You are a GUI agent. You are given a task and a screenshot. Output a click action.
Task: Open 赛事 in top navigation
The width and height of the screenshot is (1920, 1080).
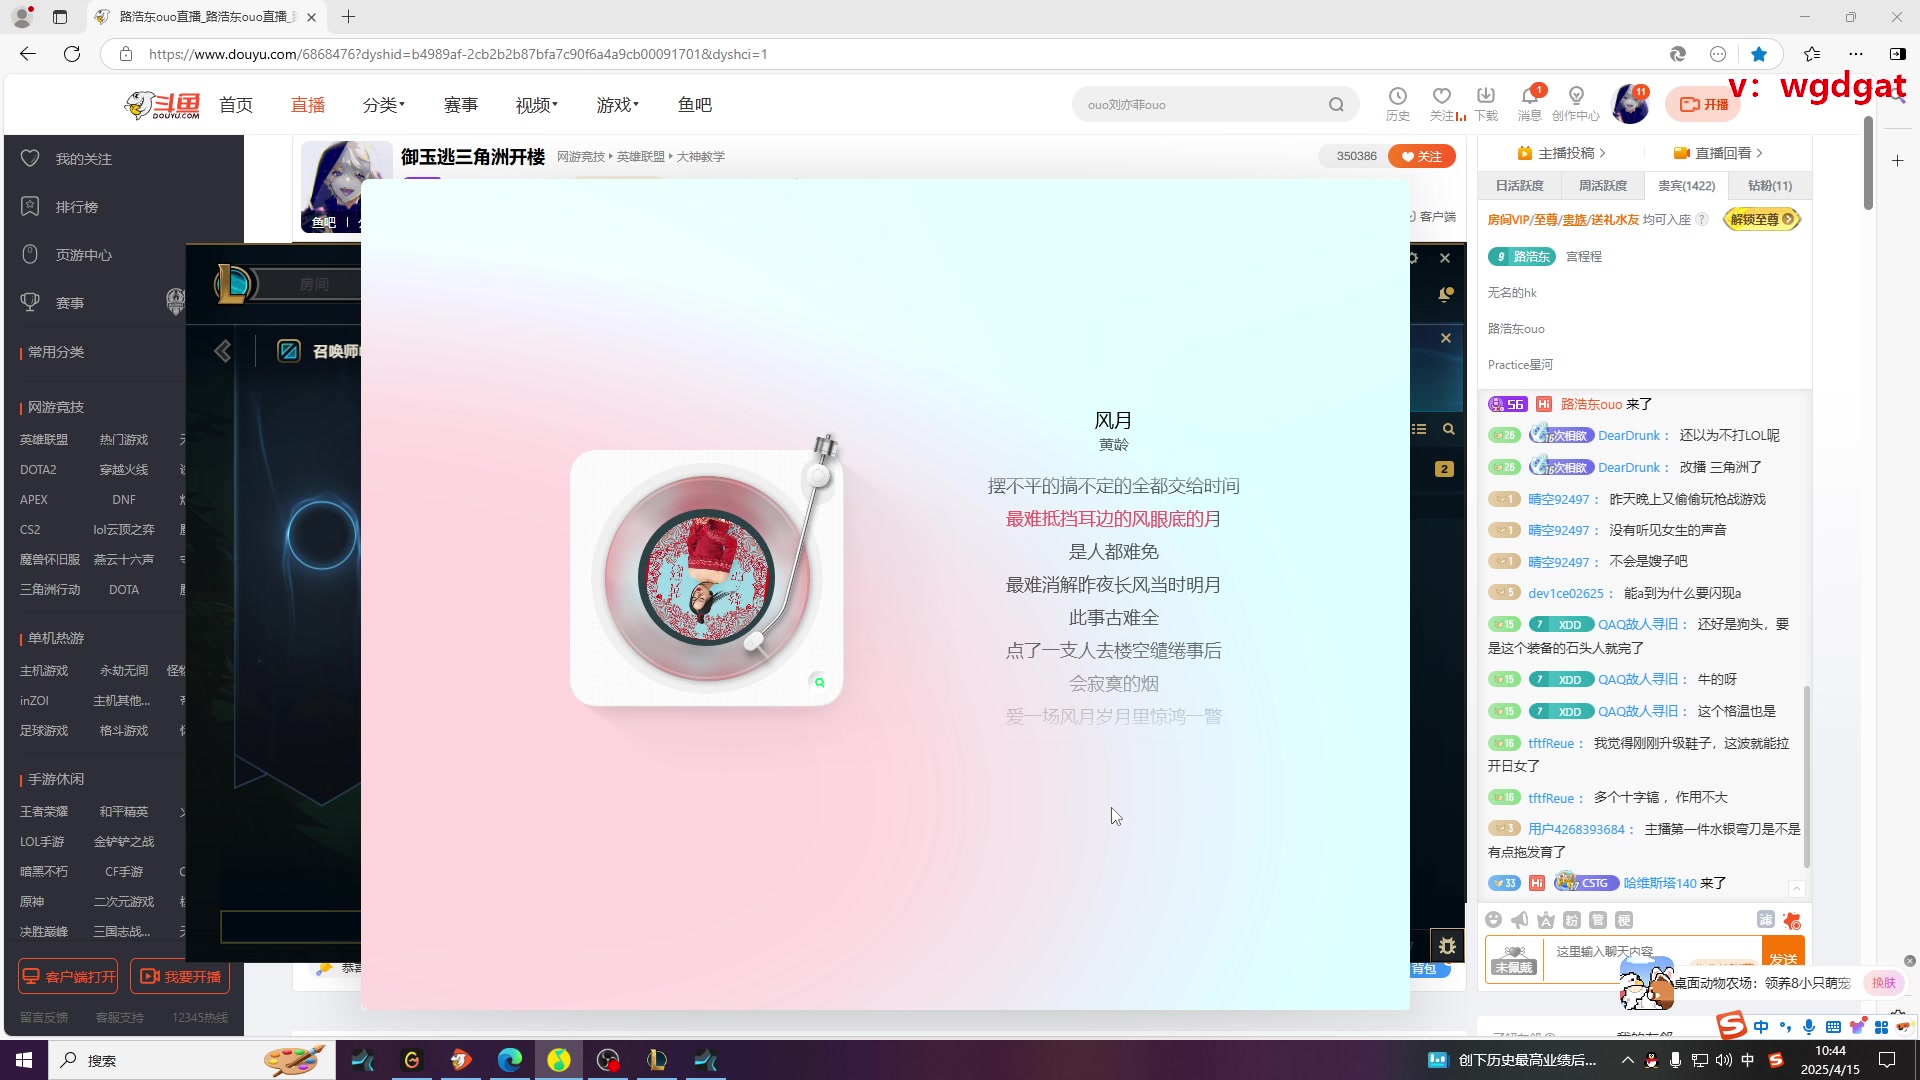[461, 105]
